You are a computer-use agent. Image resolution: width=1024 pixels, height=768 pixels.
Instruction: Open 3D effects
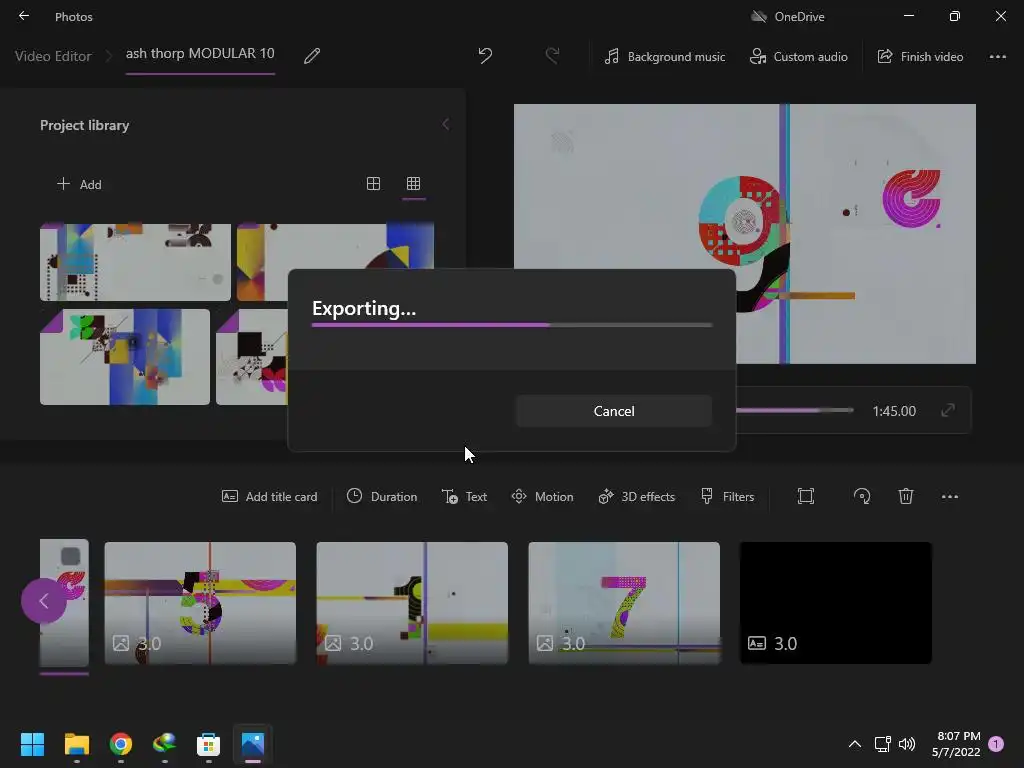point(636,496)
